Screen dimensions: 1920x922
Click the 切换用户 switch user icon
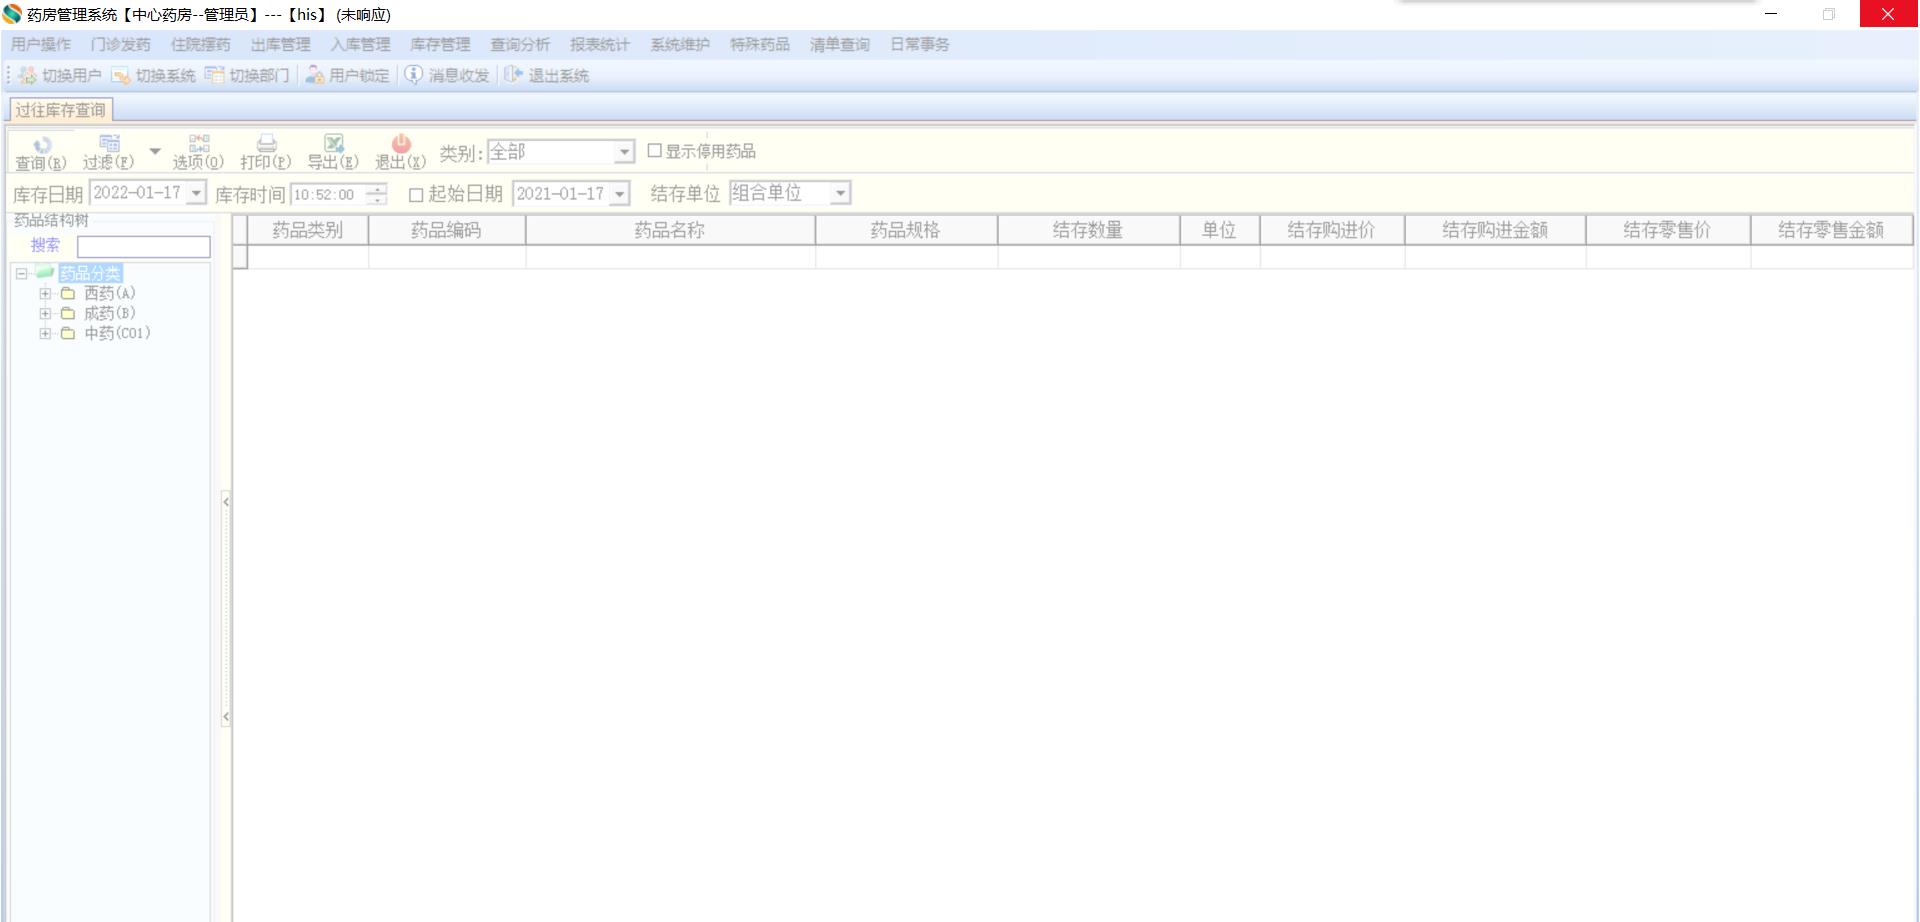[x=27, y=75]
